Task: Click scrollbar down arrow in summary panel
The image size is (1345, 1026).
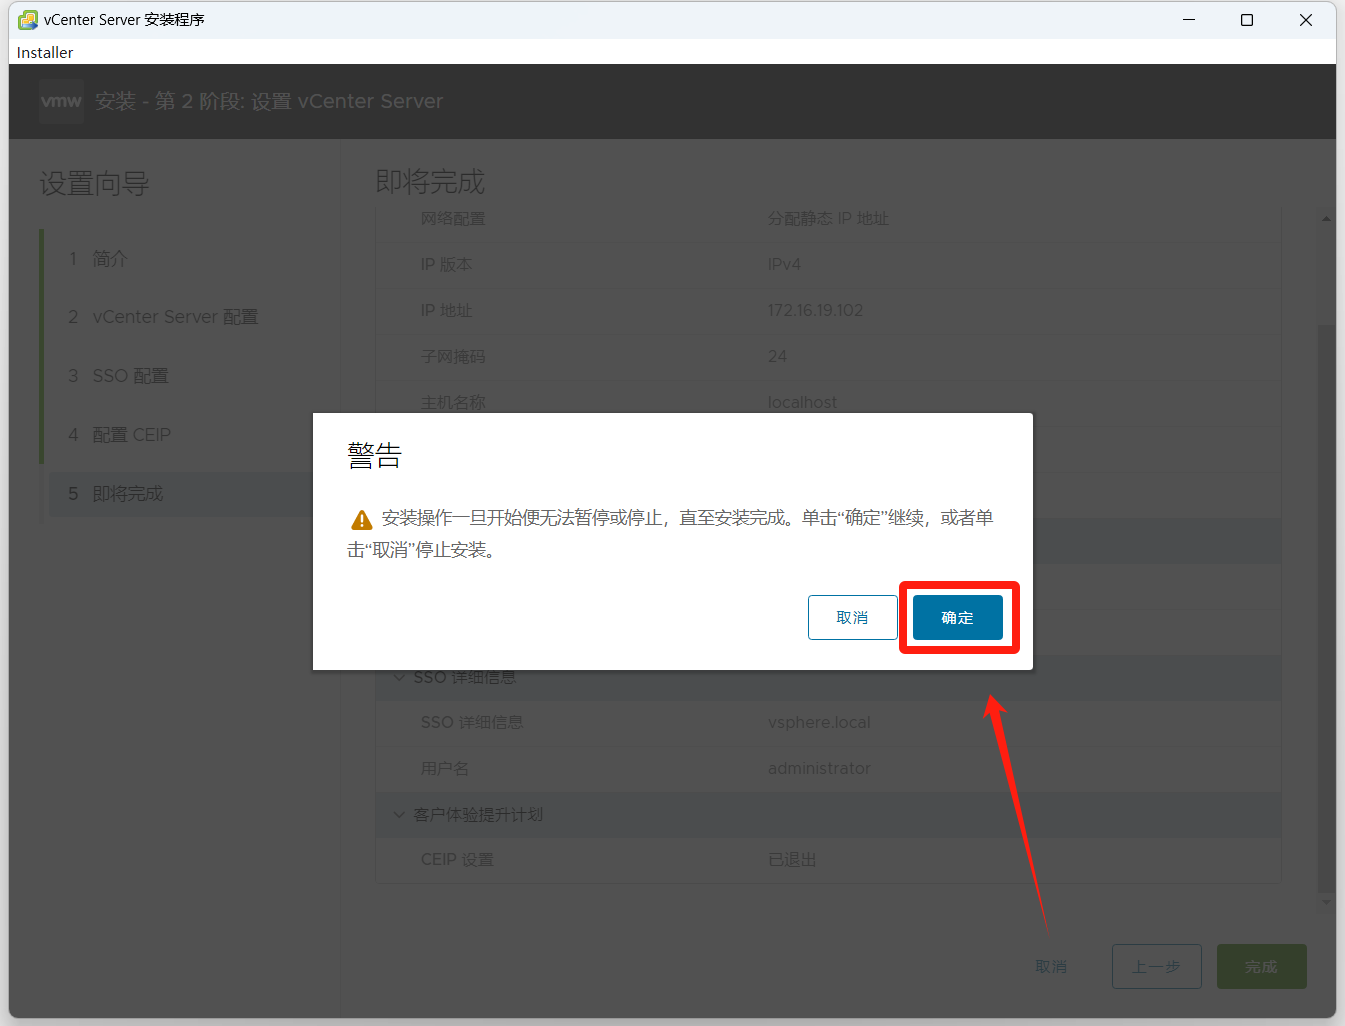Action: [x=1326, y=902]
